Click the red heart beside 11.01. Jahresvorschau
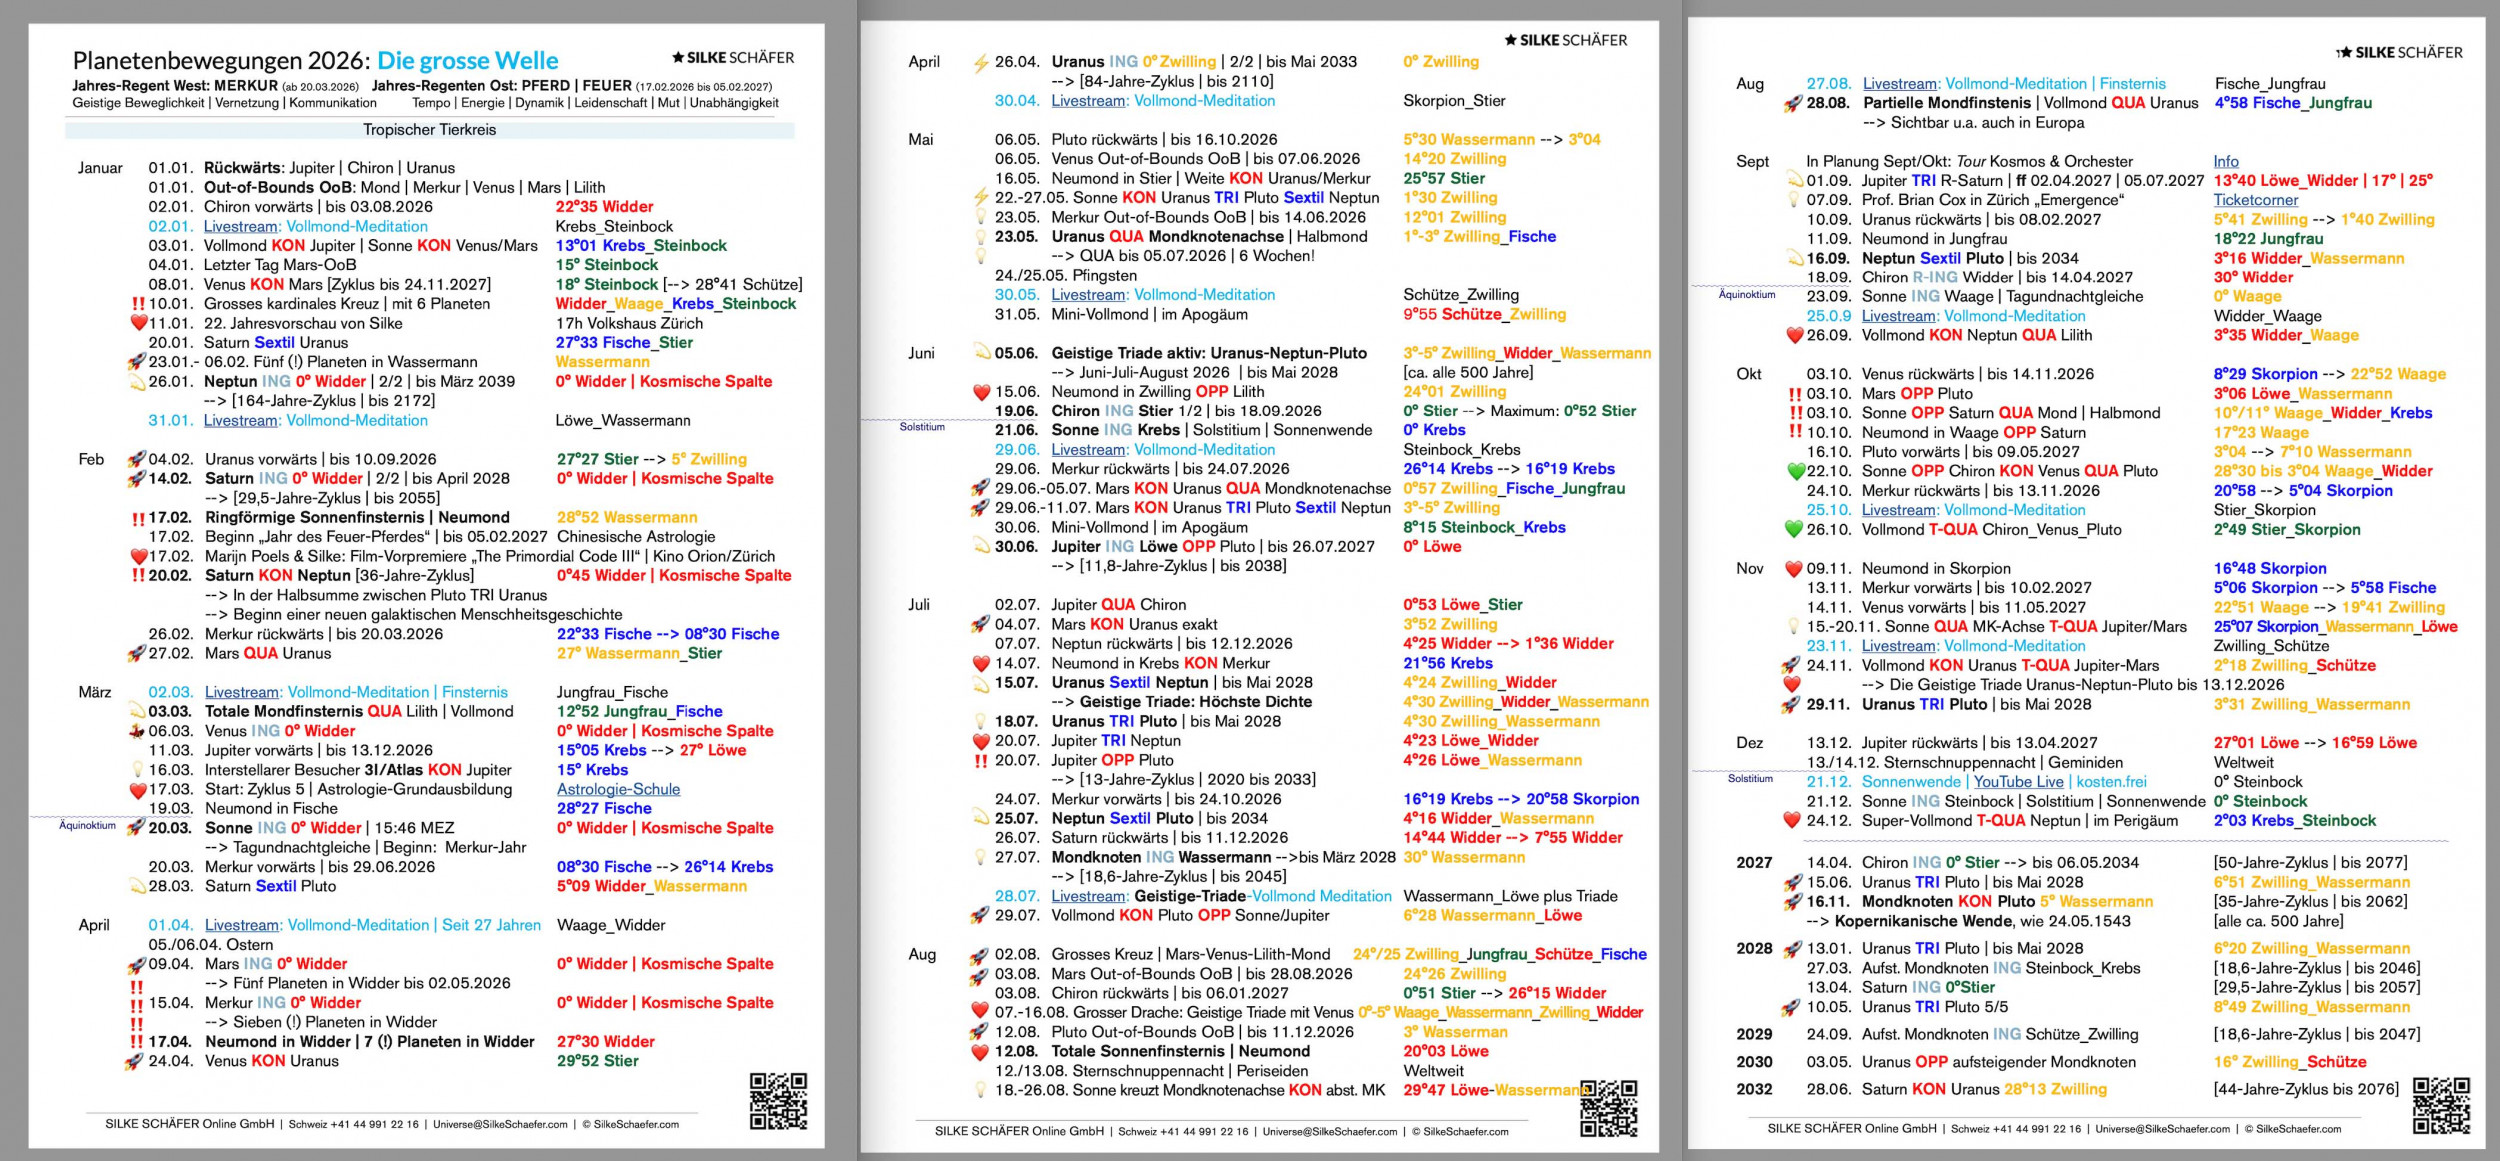Image resolution: width=2500 pixels, height=1161 pixels. point(139,323)
